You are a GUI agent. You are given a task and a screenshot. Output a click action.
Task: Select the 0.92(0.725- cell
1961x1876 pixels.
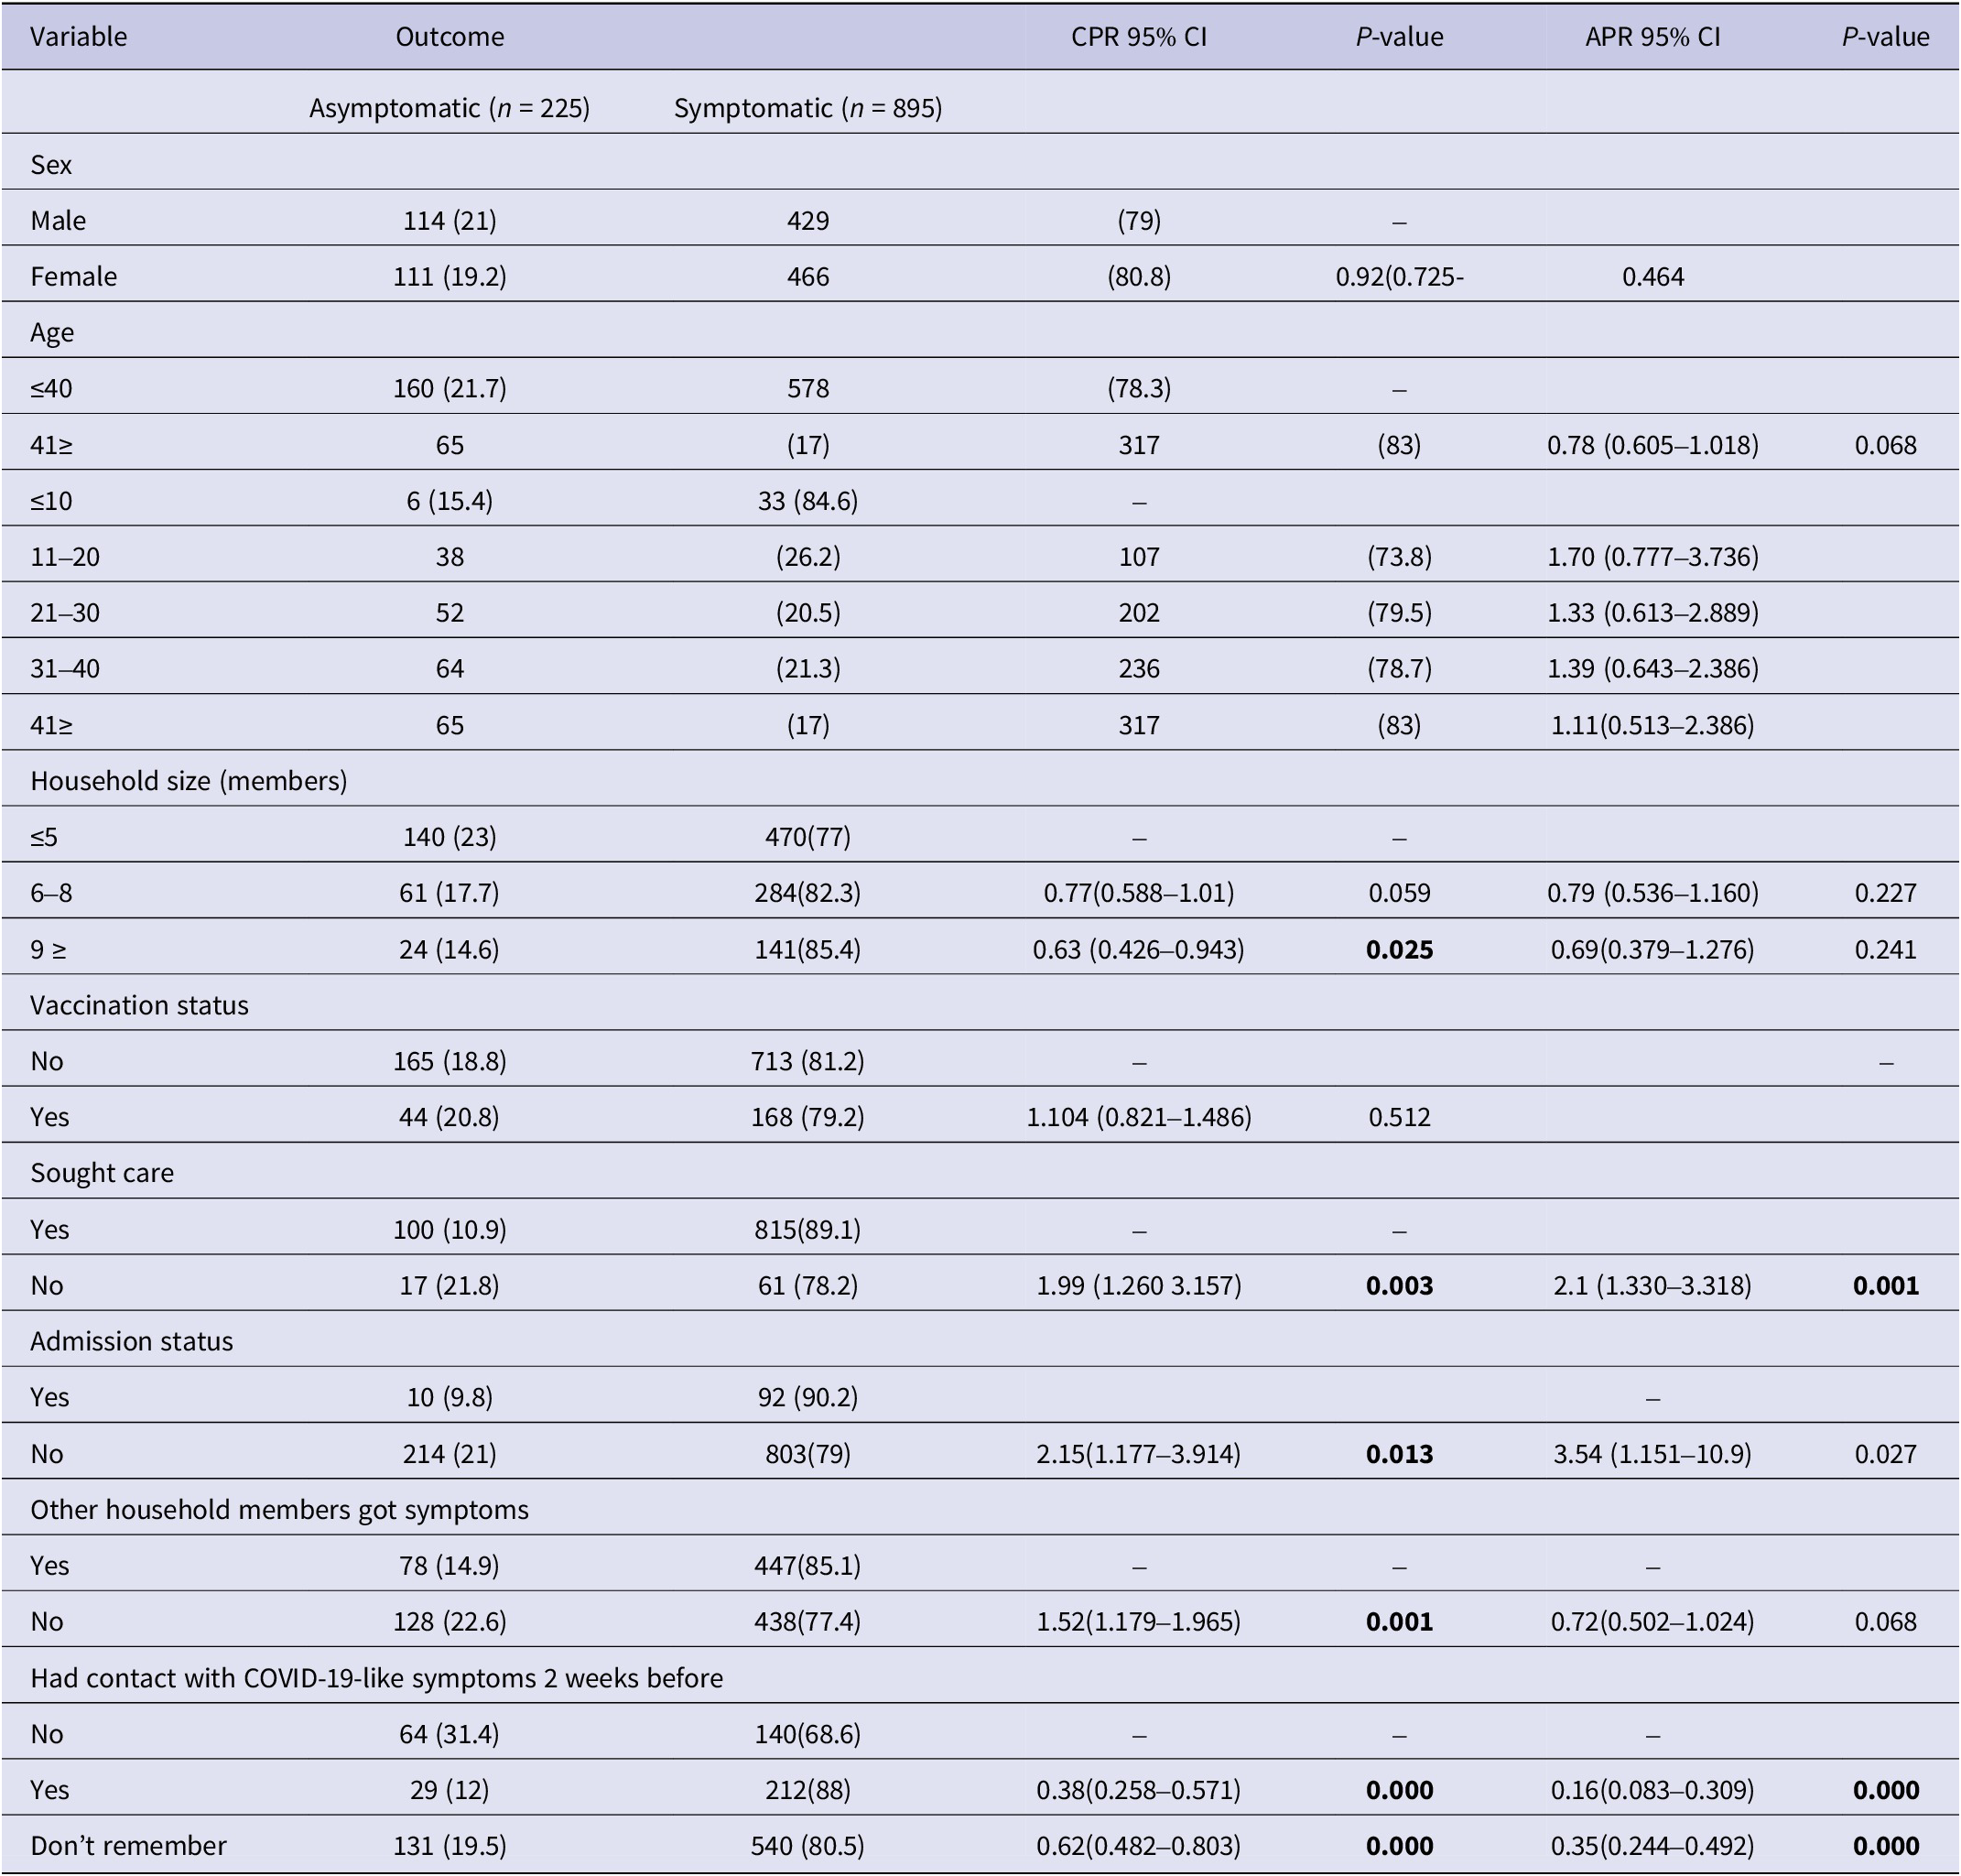pos(1399,277)
